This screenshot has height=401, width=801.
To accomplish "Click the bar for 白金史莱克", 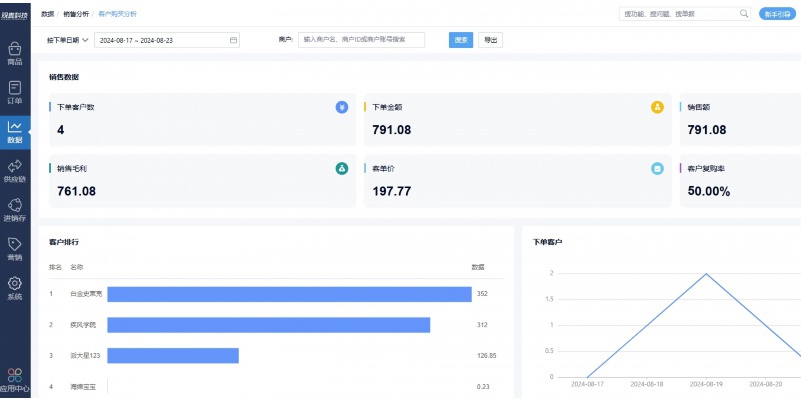I will click(x=289, y=294).
